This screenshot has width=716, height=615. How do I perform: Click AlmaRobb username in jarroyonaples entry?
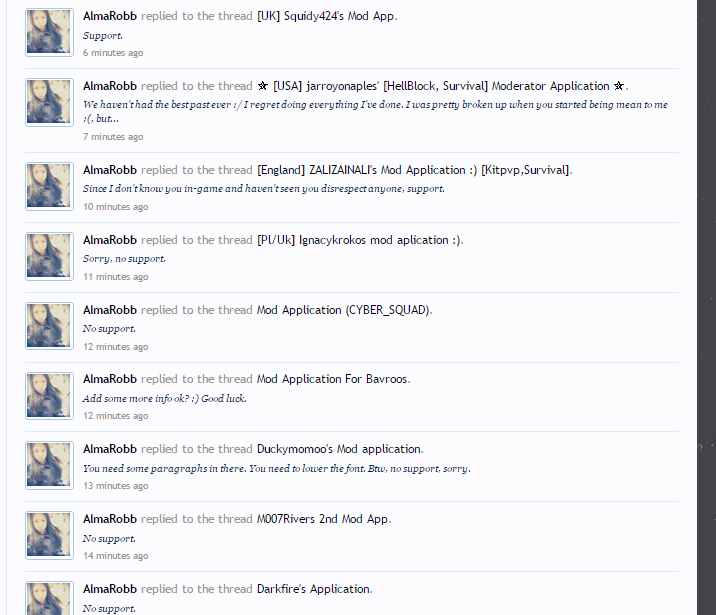[110, 86]
